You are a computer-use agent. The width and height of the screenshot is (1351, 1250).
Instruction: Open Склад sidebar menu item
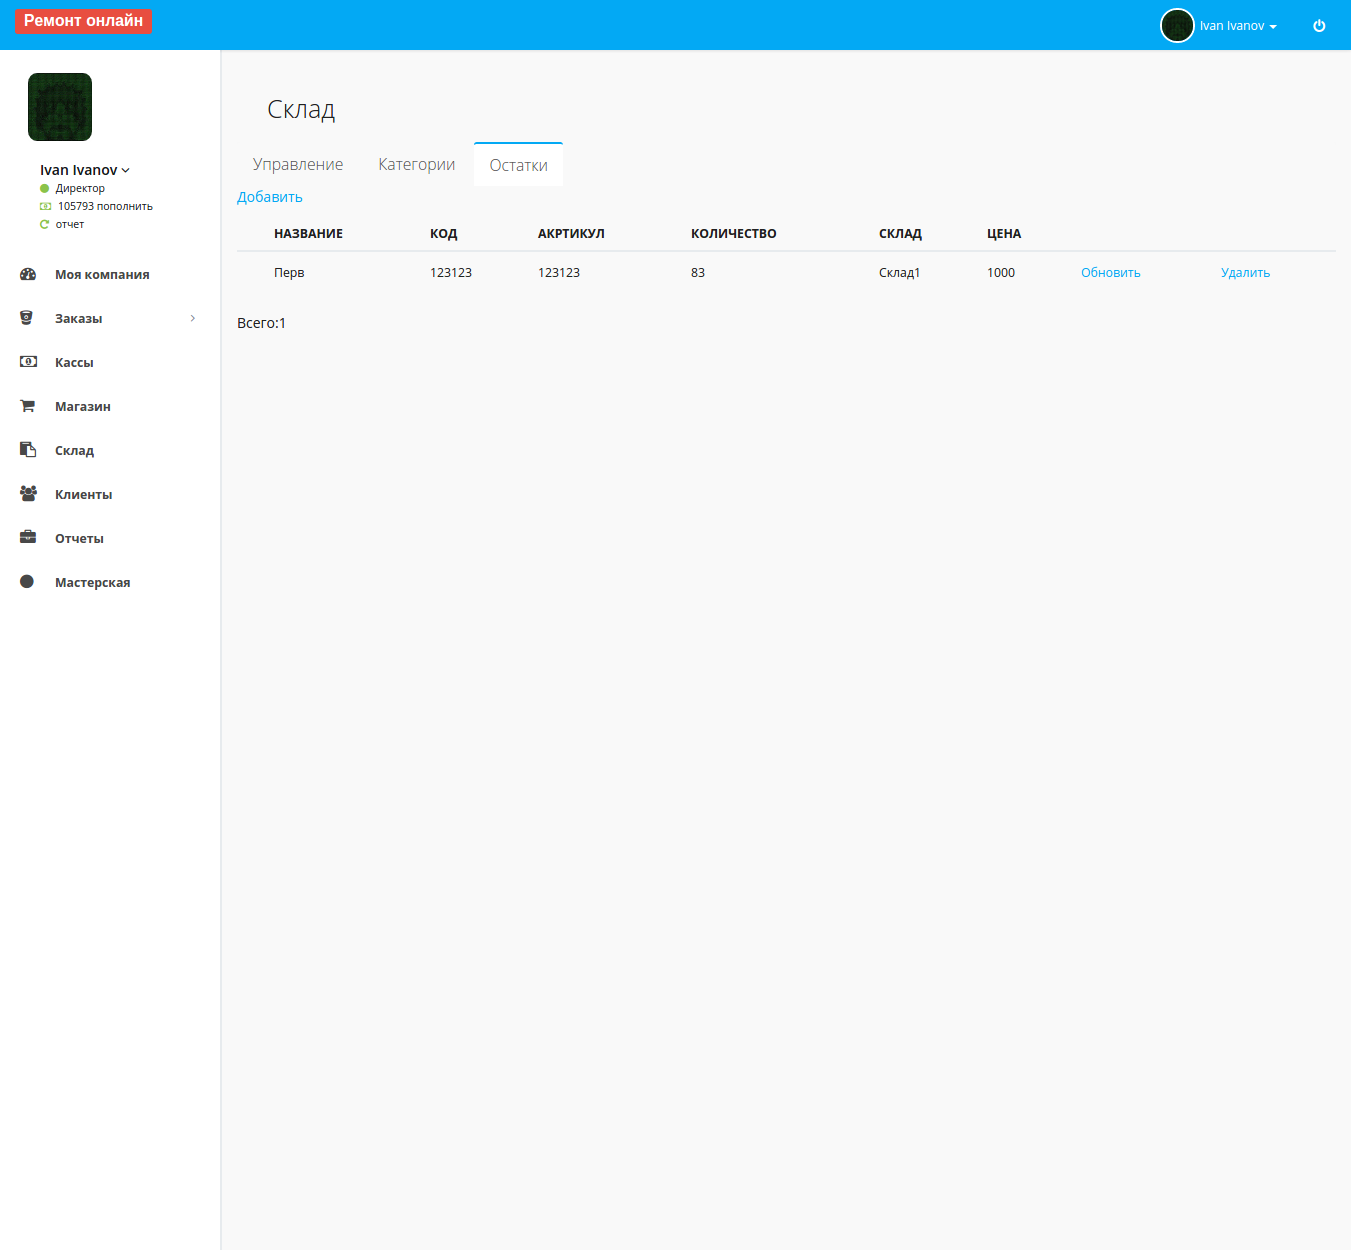point(74,451)
